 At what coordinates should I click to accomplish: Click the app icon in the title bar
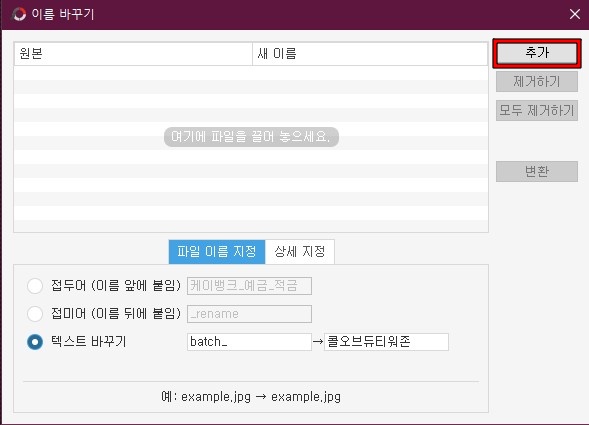(x=19, y=14)
